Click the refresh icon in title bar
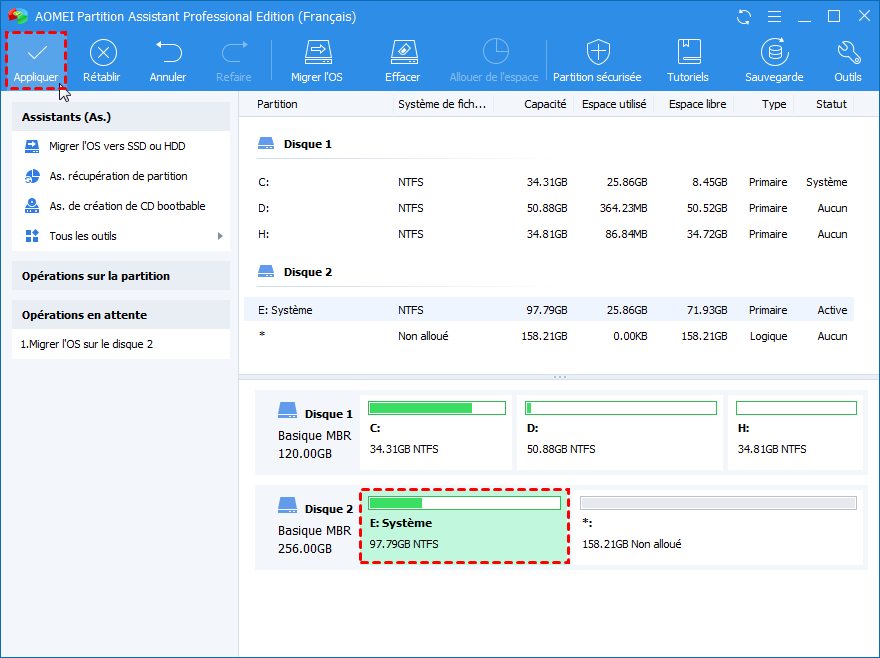The width and height of the screenshot is (880, 658). click(744, 17)
